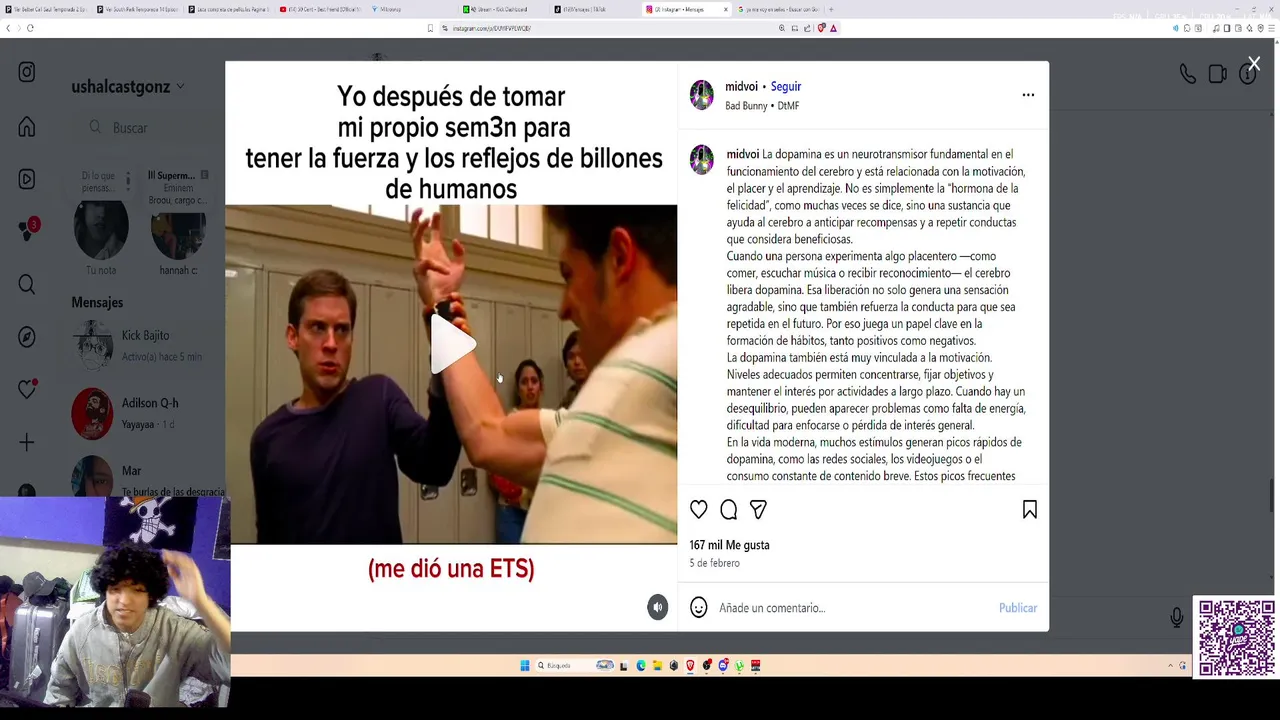This screenshot has height=720, width=1280.
Task: Create a new post with plus icon
Action: click(27, 442)
